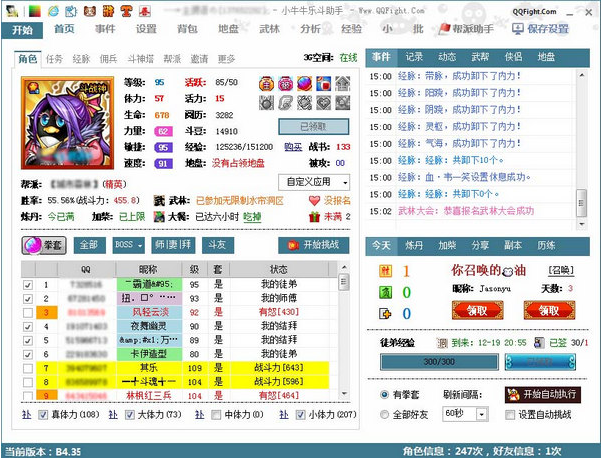Check row 3 风轻云淡 checkbox
Image resolution: width=602 pixels, height=458 pixels.
[28, 312]
